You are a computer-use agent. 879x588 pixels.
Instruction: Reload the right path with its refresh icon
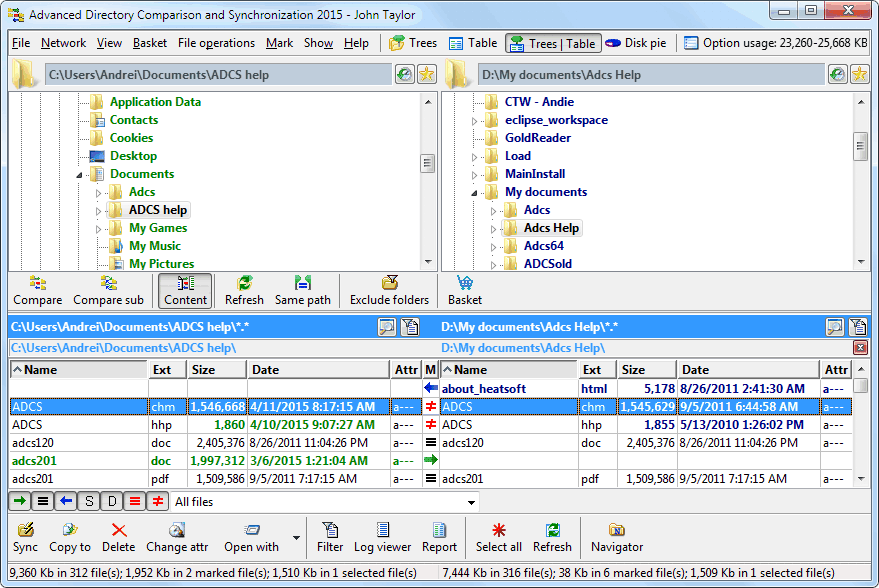837,74
